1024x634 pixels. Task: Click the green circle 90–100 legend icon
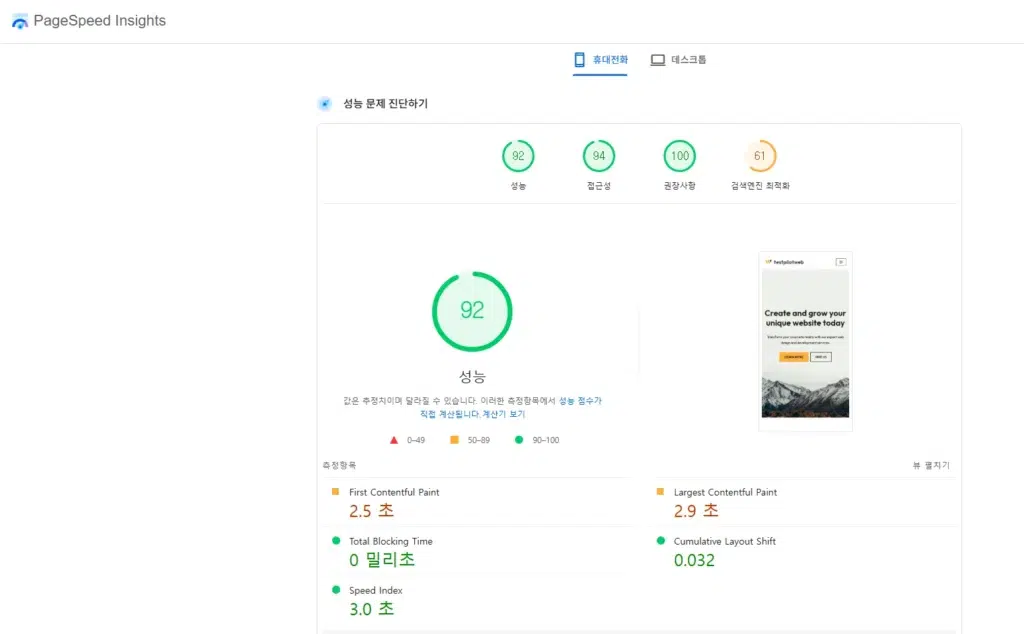click(520, 438)
